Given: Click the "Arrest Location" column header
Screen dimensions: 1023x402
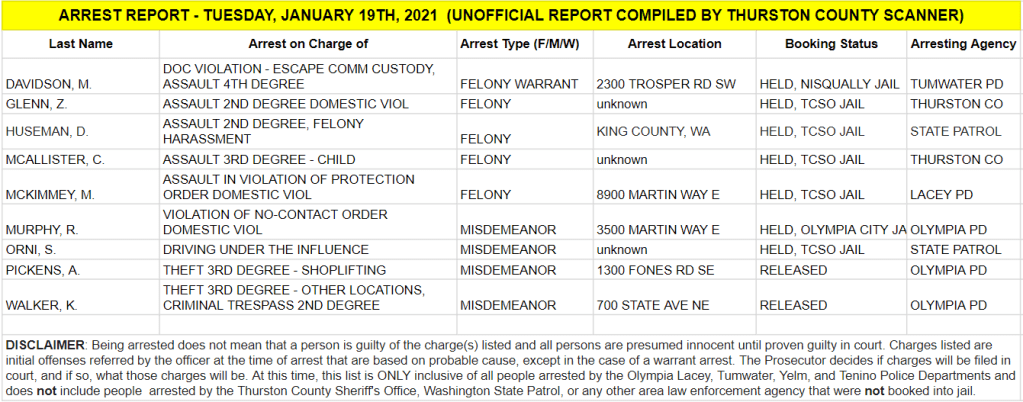Looking at the screenshot, I should pyautogui.click(x=674, y=44).
